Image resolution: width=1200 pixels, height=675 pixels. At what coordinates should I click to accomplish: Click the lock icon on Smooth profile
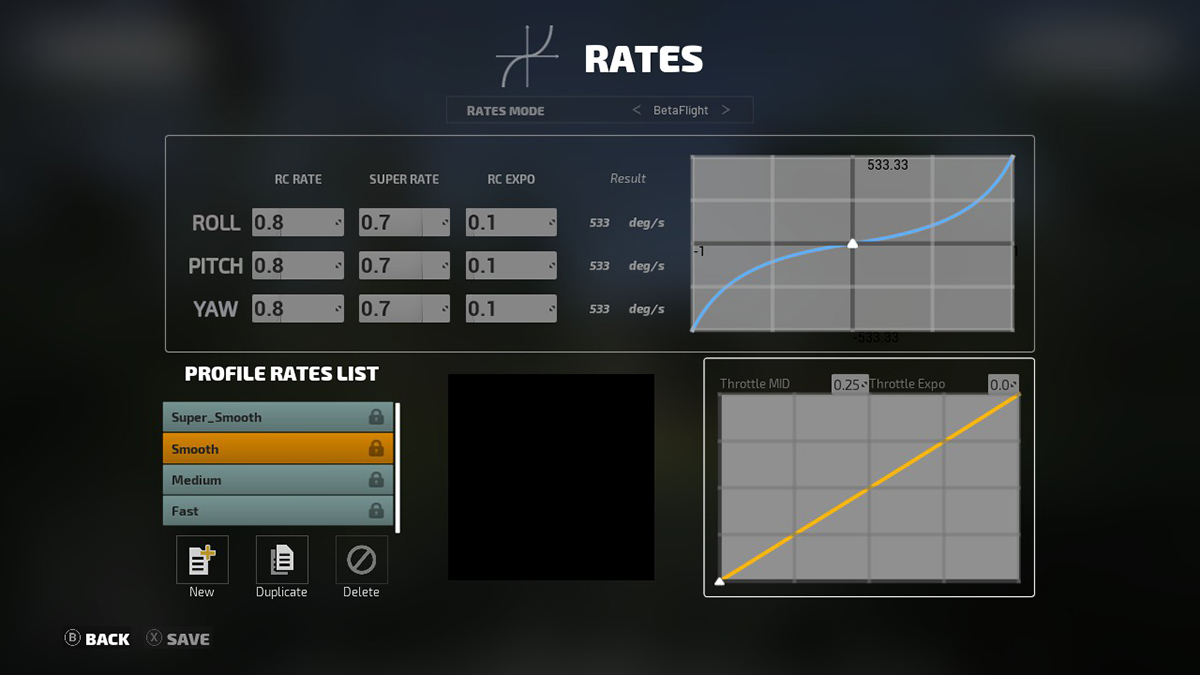[x=376, y=448]
